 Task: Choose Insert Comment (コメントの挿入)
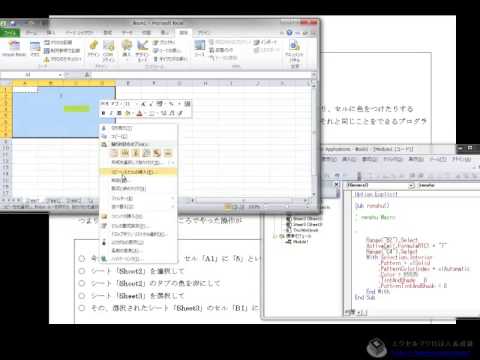pos(138,216)
